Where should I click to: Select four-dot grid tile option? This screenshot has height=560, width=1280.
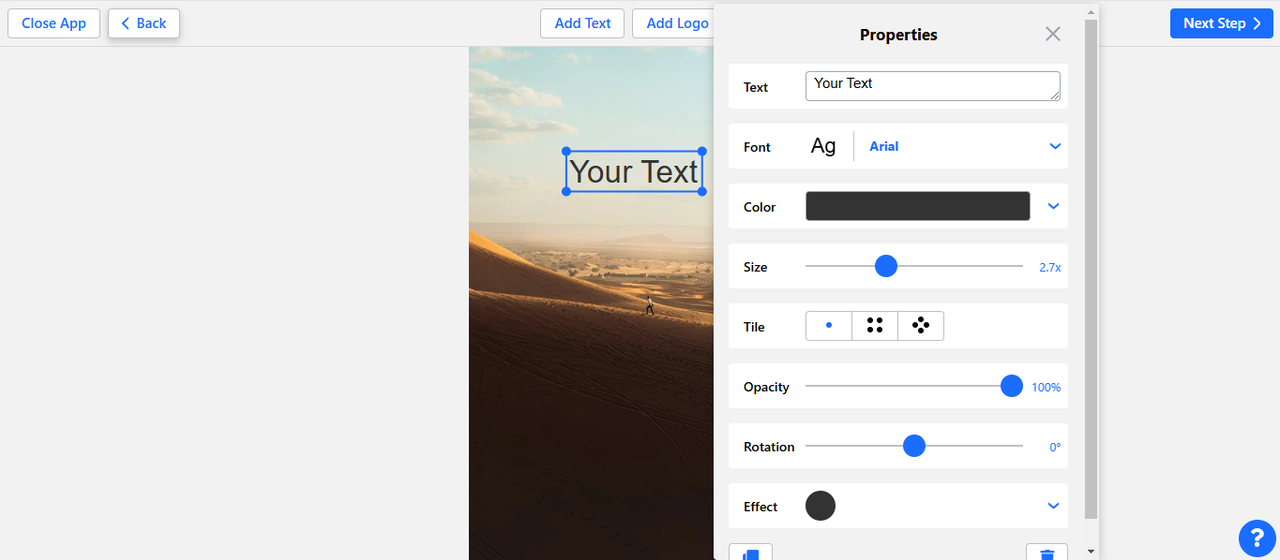point(875,326)
